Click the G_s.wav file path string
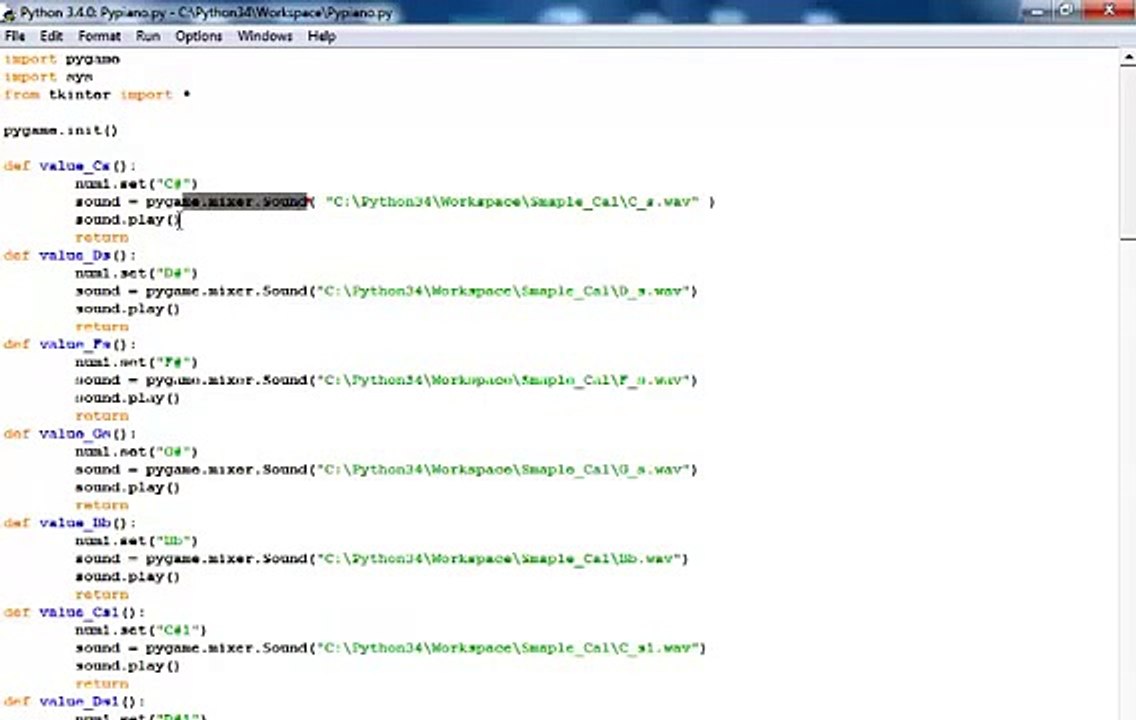The height and width of the screenshot is (720, 1136). click(503, 469)
